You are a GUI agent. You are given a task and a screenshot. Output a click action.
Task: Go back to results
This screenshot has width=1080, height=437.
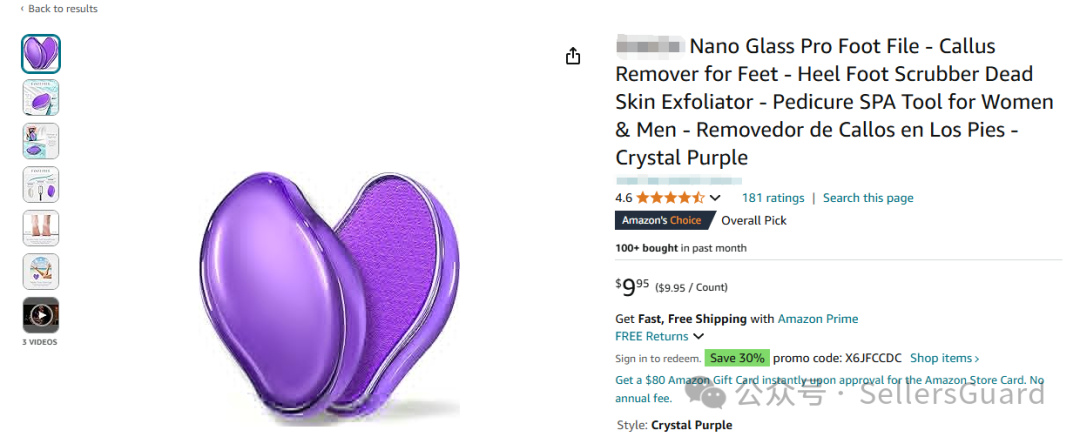[59, 9]
